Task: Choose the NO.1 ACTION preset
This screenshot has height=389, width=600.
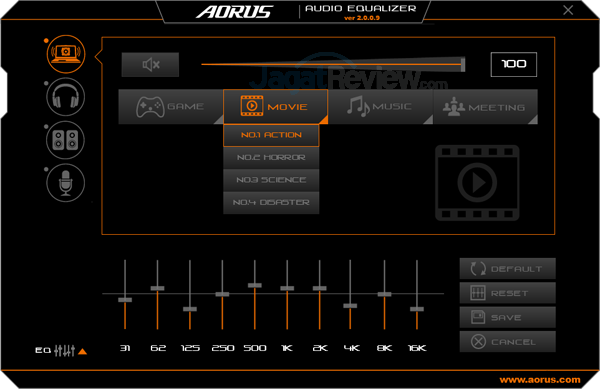Action: (x=271, y=135)
